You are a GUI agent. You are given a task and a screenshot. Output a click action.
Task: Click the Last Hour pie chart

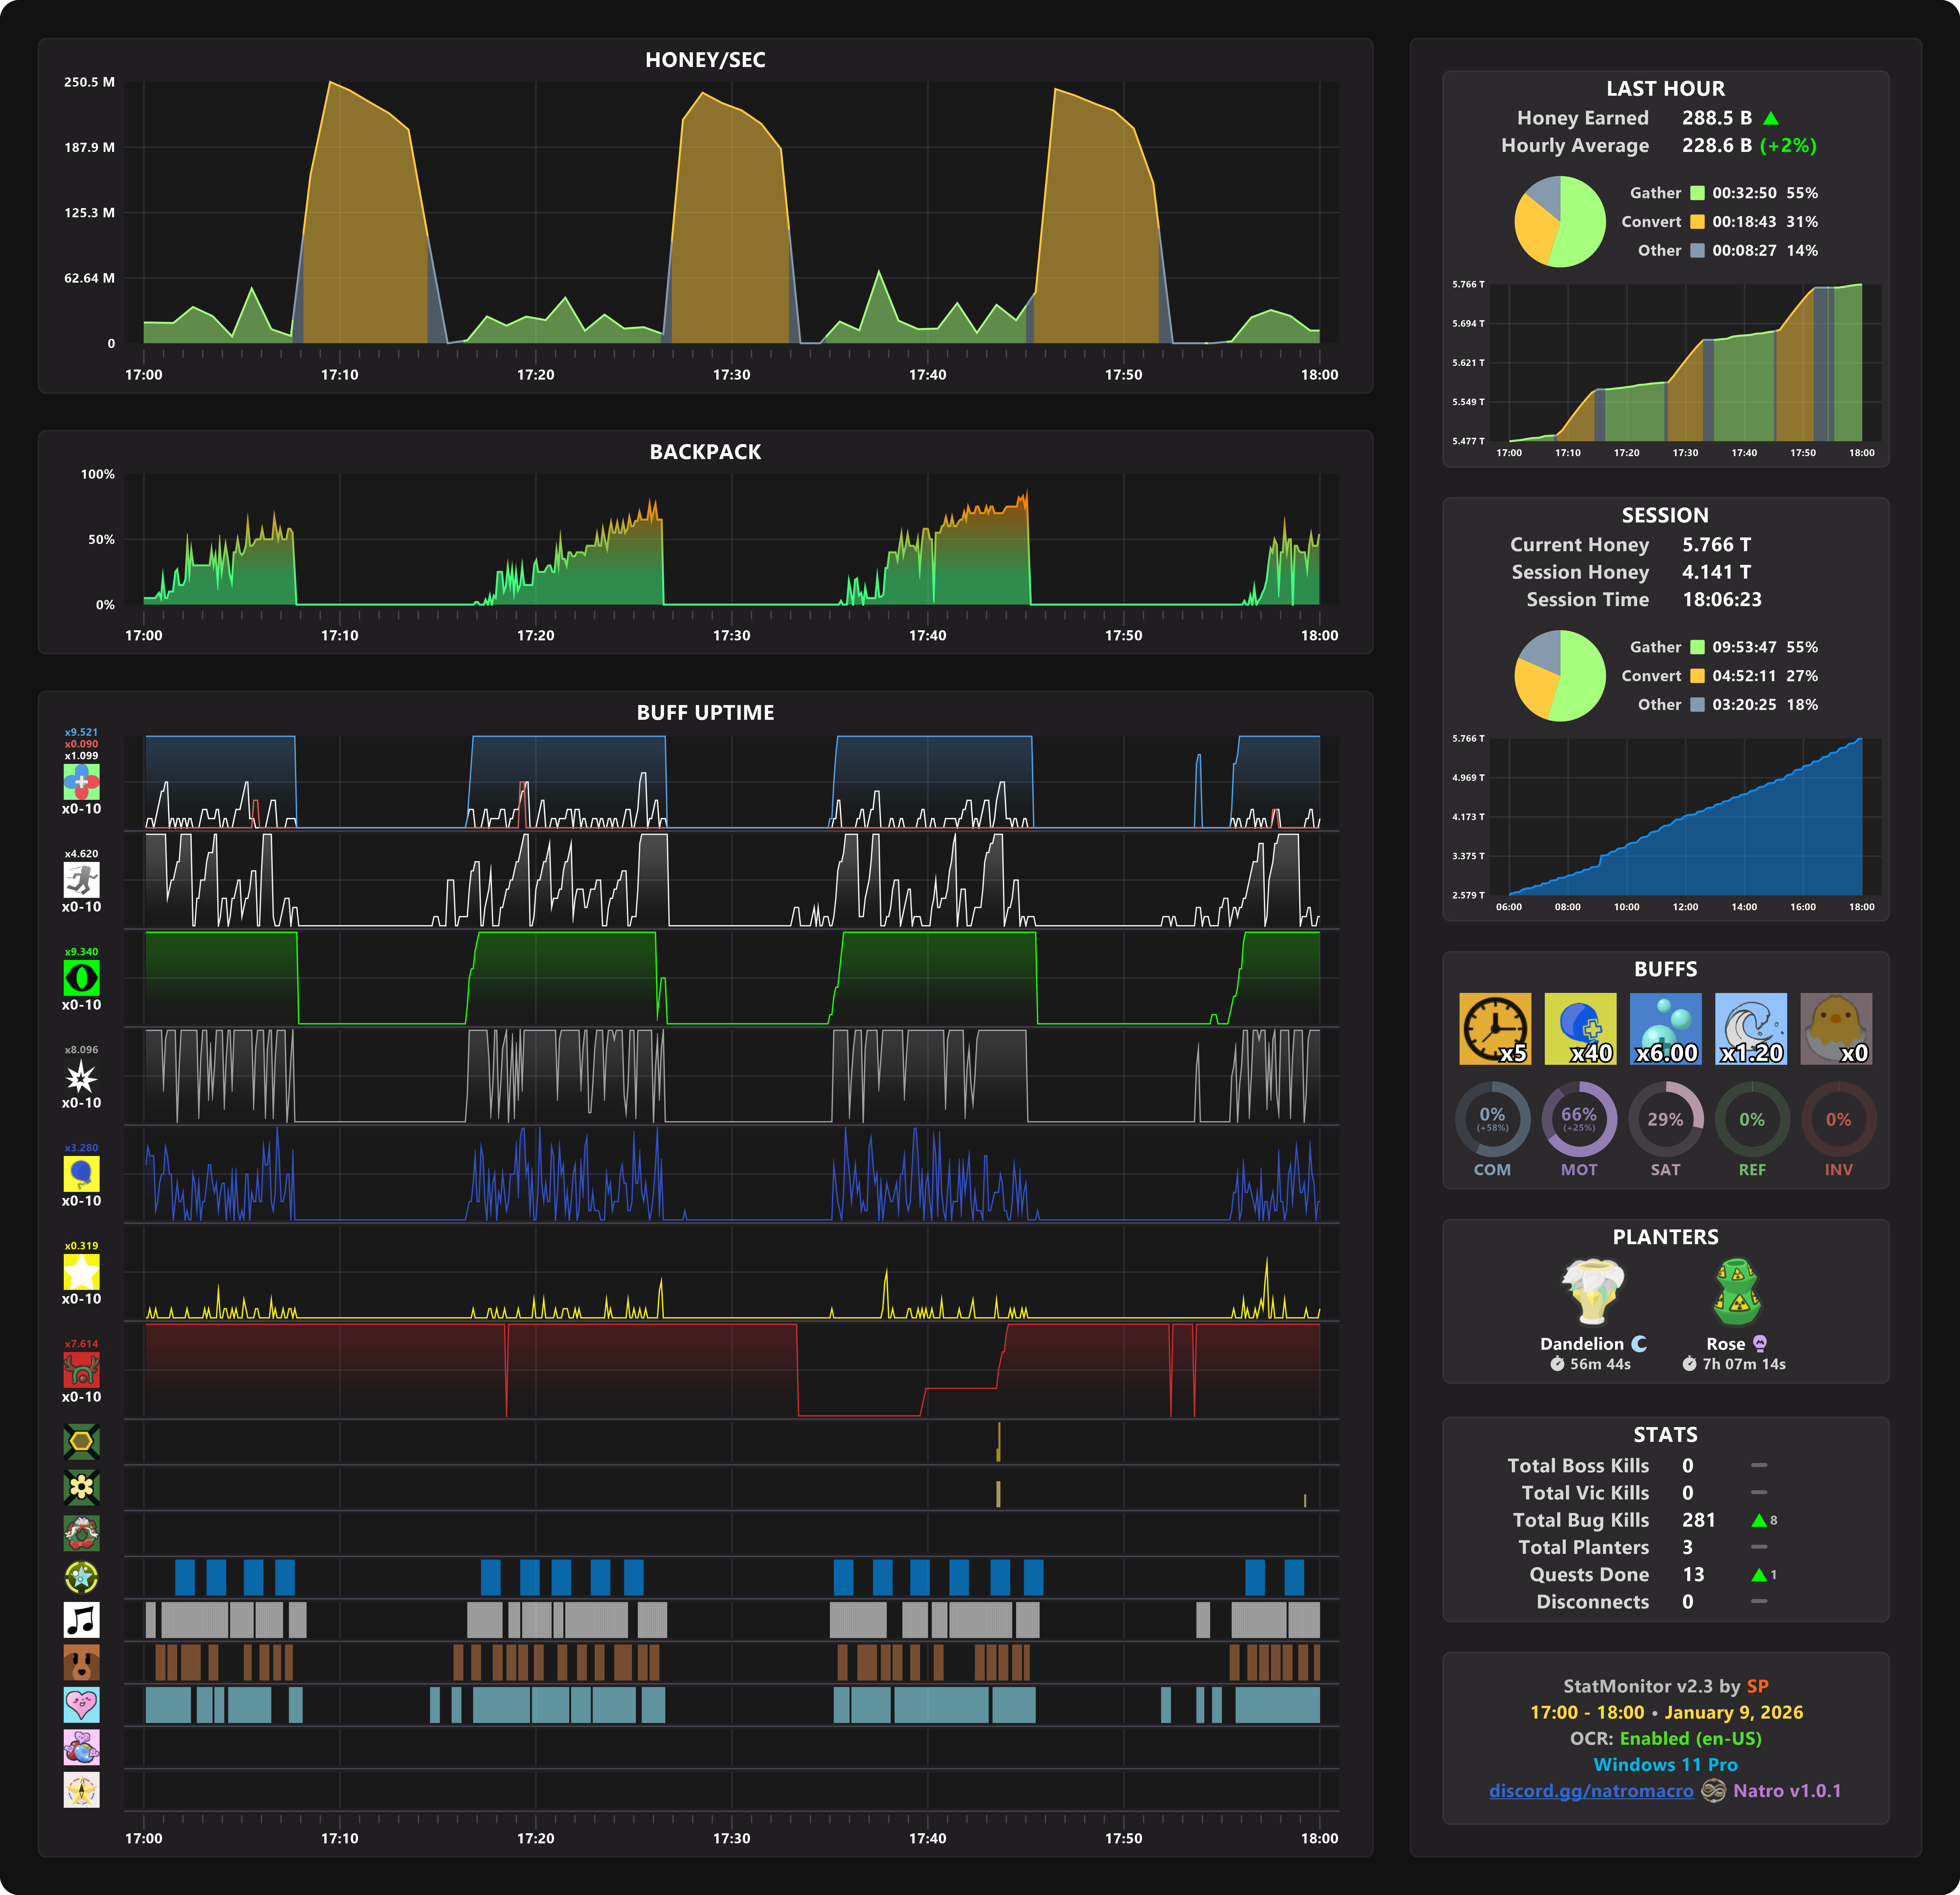1560,222
